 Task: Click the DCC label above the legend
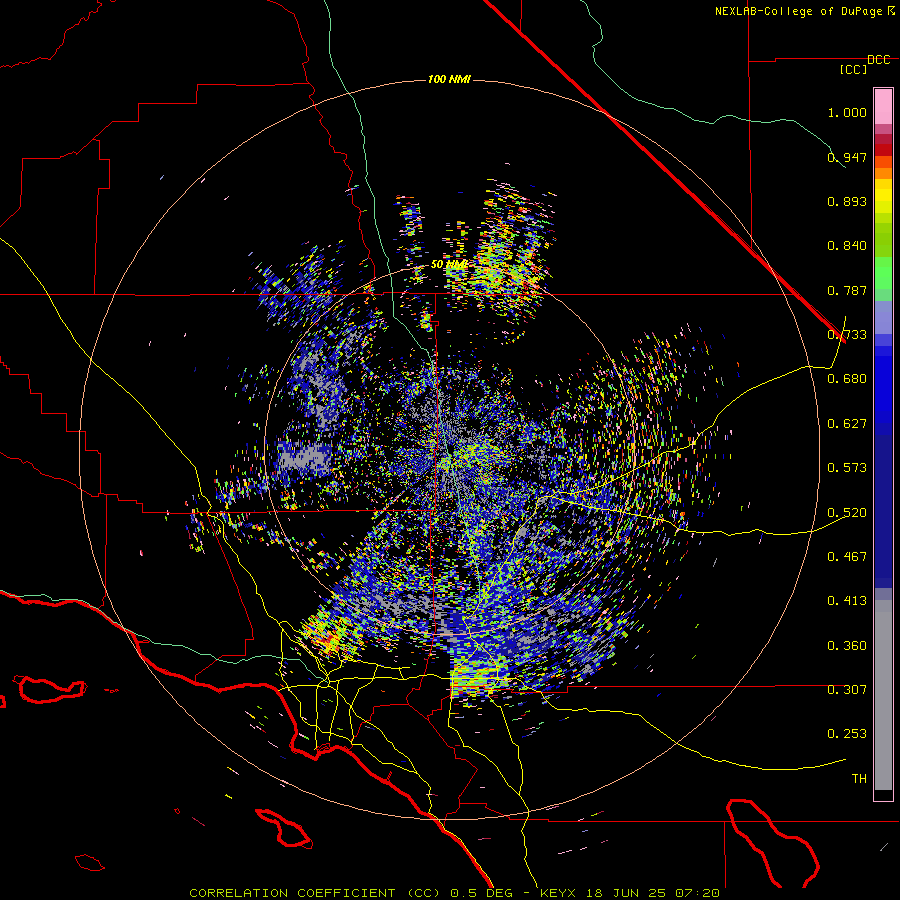point(879,60)
